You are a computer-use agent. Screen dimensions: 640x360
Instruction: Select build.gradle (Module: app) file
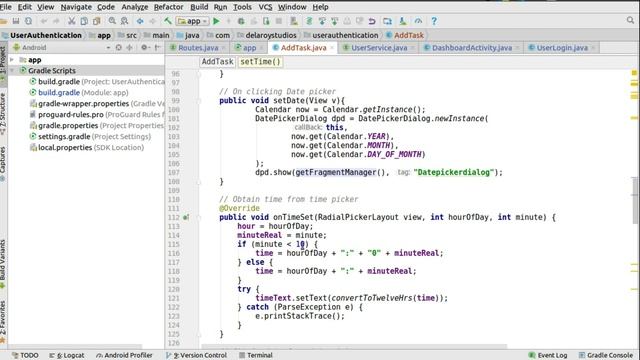click(x=79, y=93)
